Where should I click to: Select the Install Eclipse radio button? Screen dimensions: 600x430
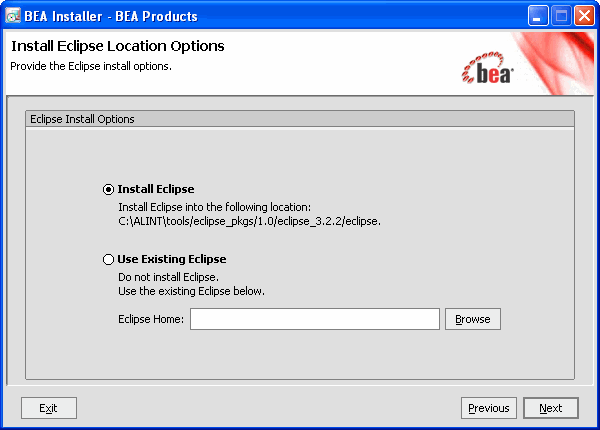pos(109,189)
